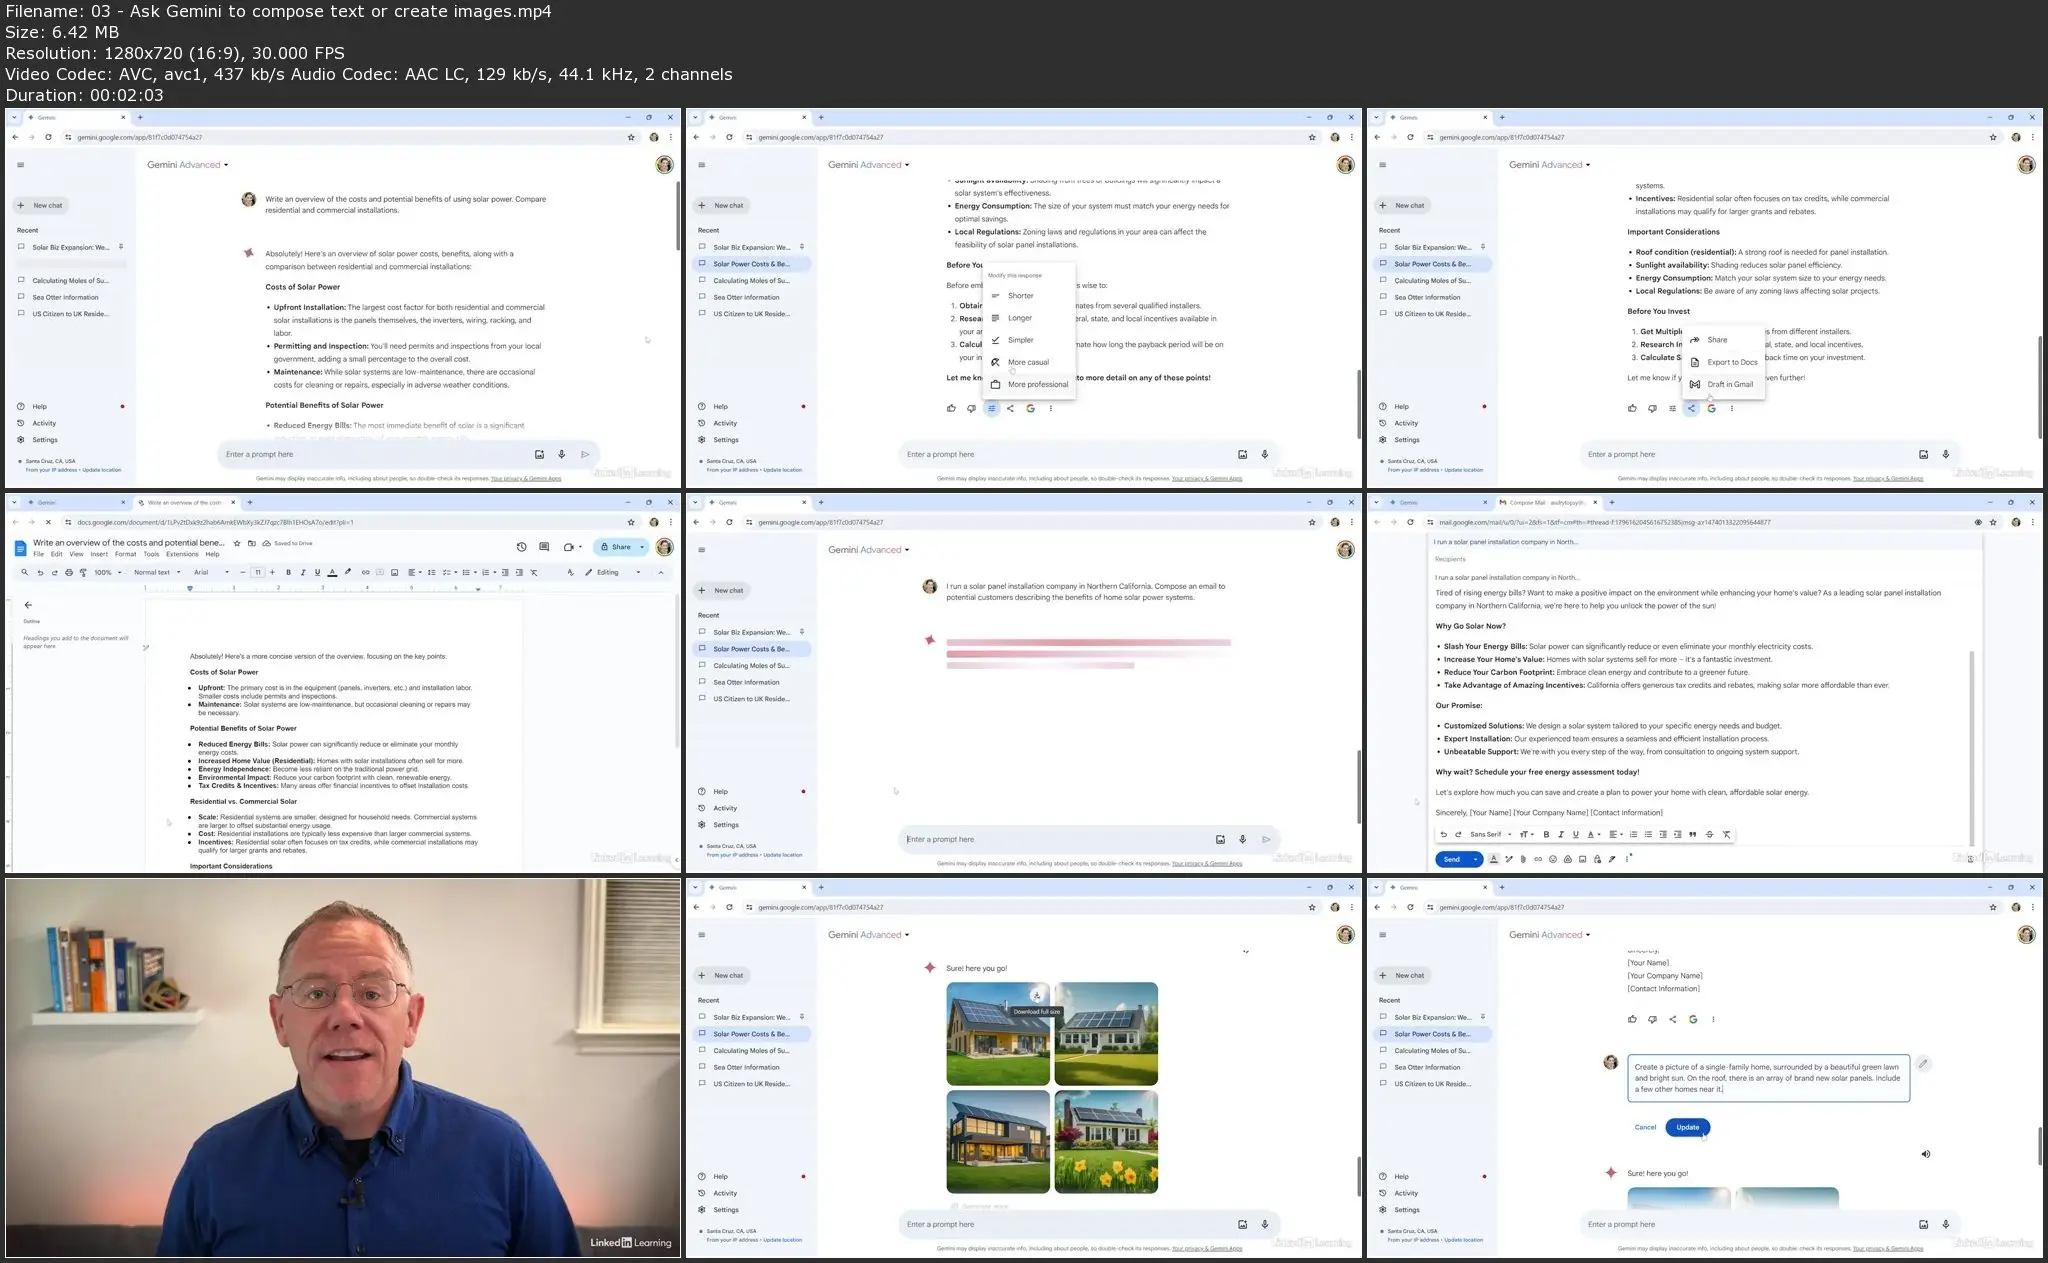This screenshot has height=1263, width=2048.
Task: Toggle bold in Google Docs toolbar
Action: coord(288,573)
